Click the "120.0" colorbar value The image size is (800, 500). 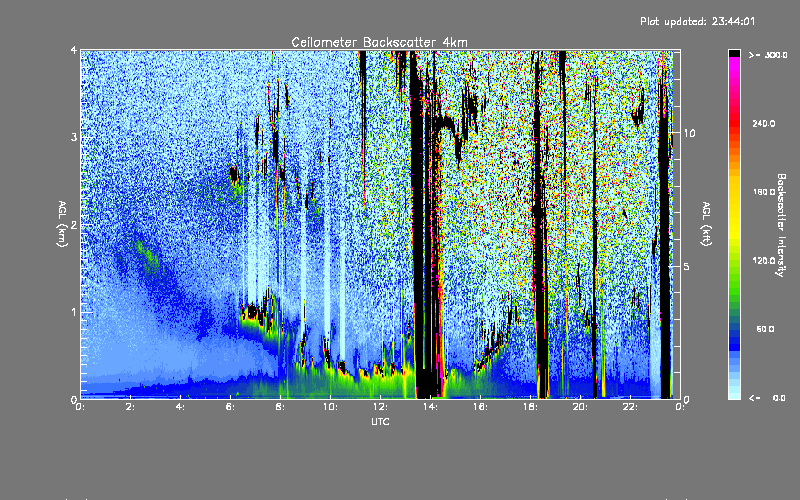click(764, 261)
